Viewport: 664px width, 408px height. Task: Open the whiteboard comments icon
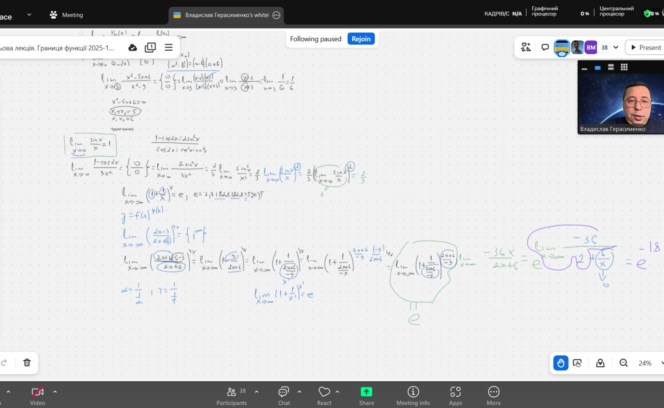(x=545, y=47)
